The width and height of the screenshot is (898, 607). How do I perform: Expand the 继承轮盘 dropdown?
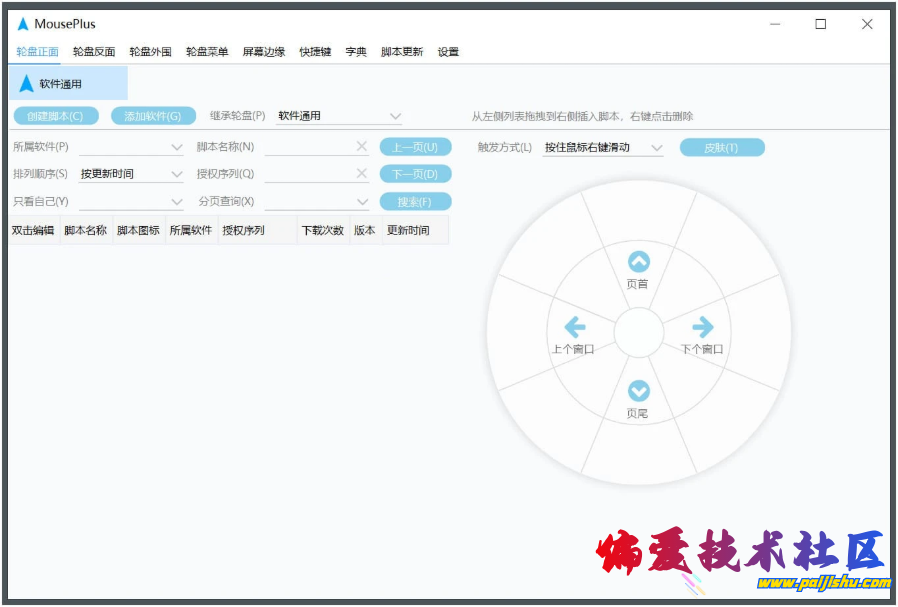(395, 116)
